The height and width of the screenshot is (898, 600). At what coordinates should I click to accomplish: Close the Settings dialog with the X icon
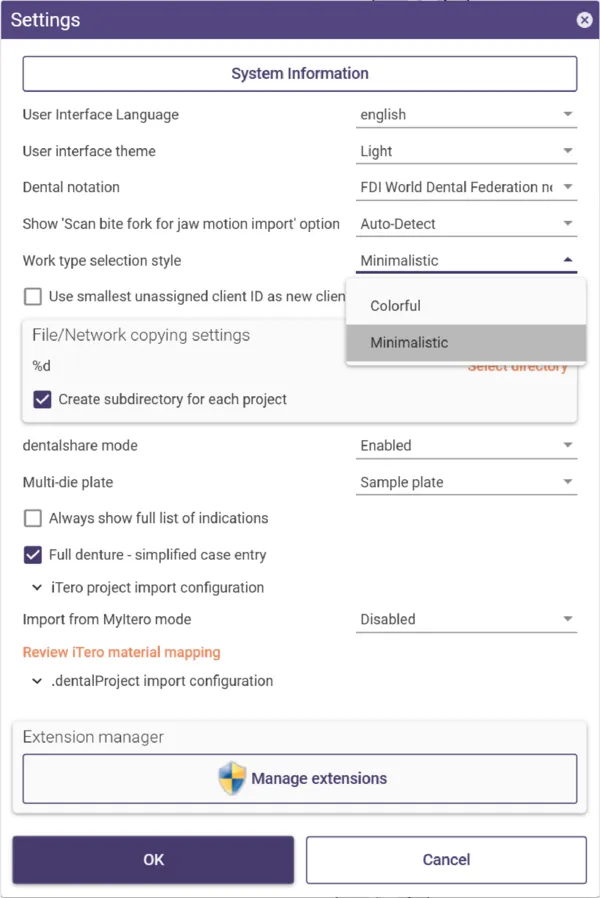point(584,20)
